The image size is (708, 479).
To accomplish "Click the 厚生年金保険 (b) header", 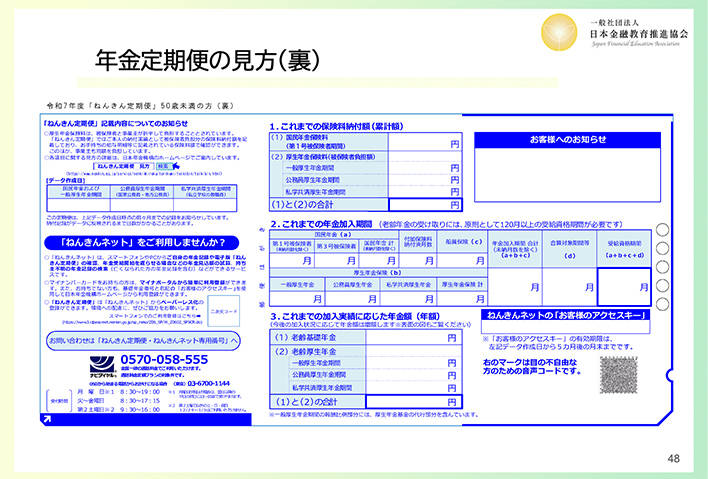I will tap(378, 273).
